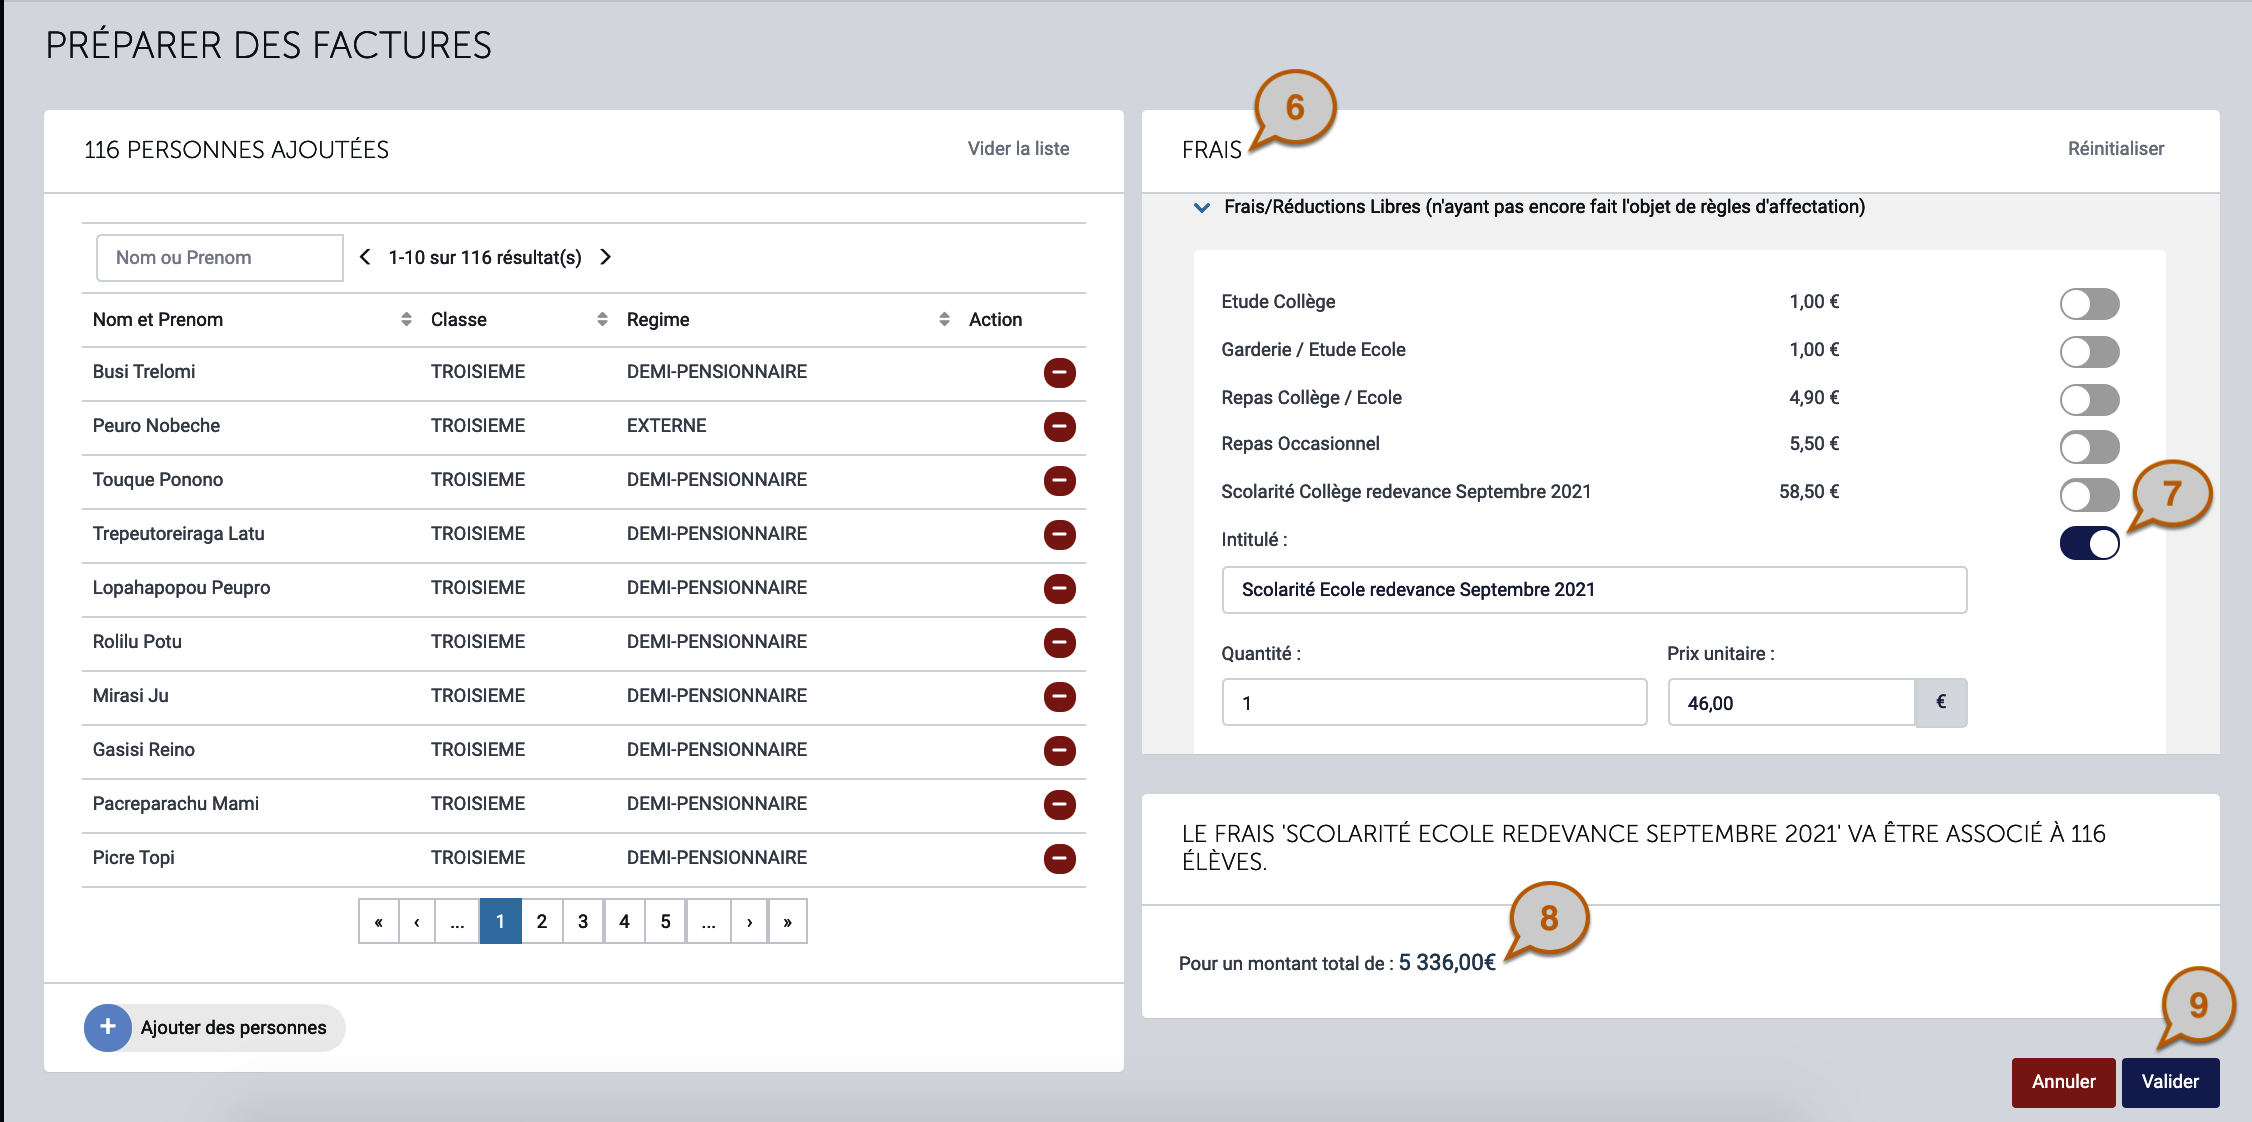This screenshot has width=2252, height=1122.
Task: Select page 2 in pagination
Action: [542, 921]
